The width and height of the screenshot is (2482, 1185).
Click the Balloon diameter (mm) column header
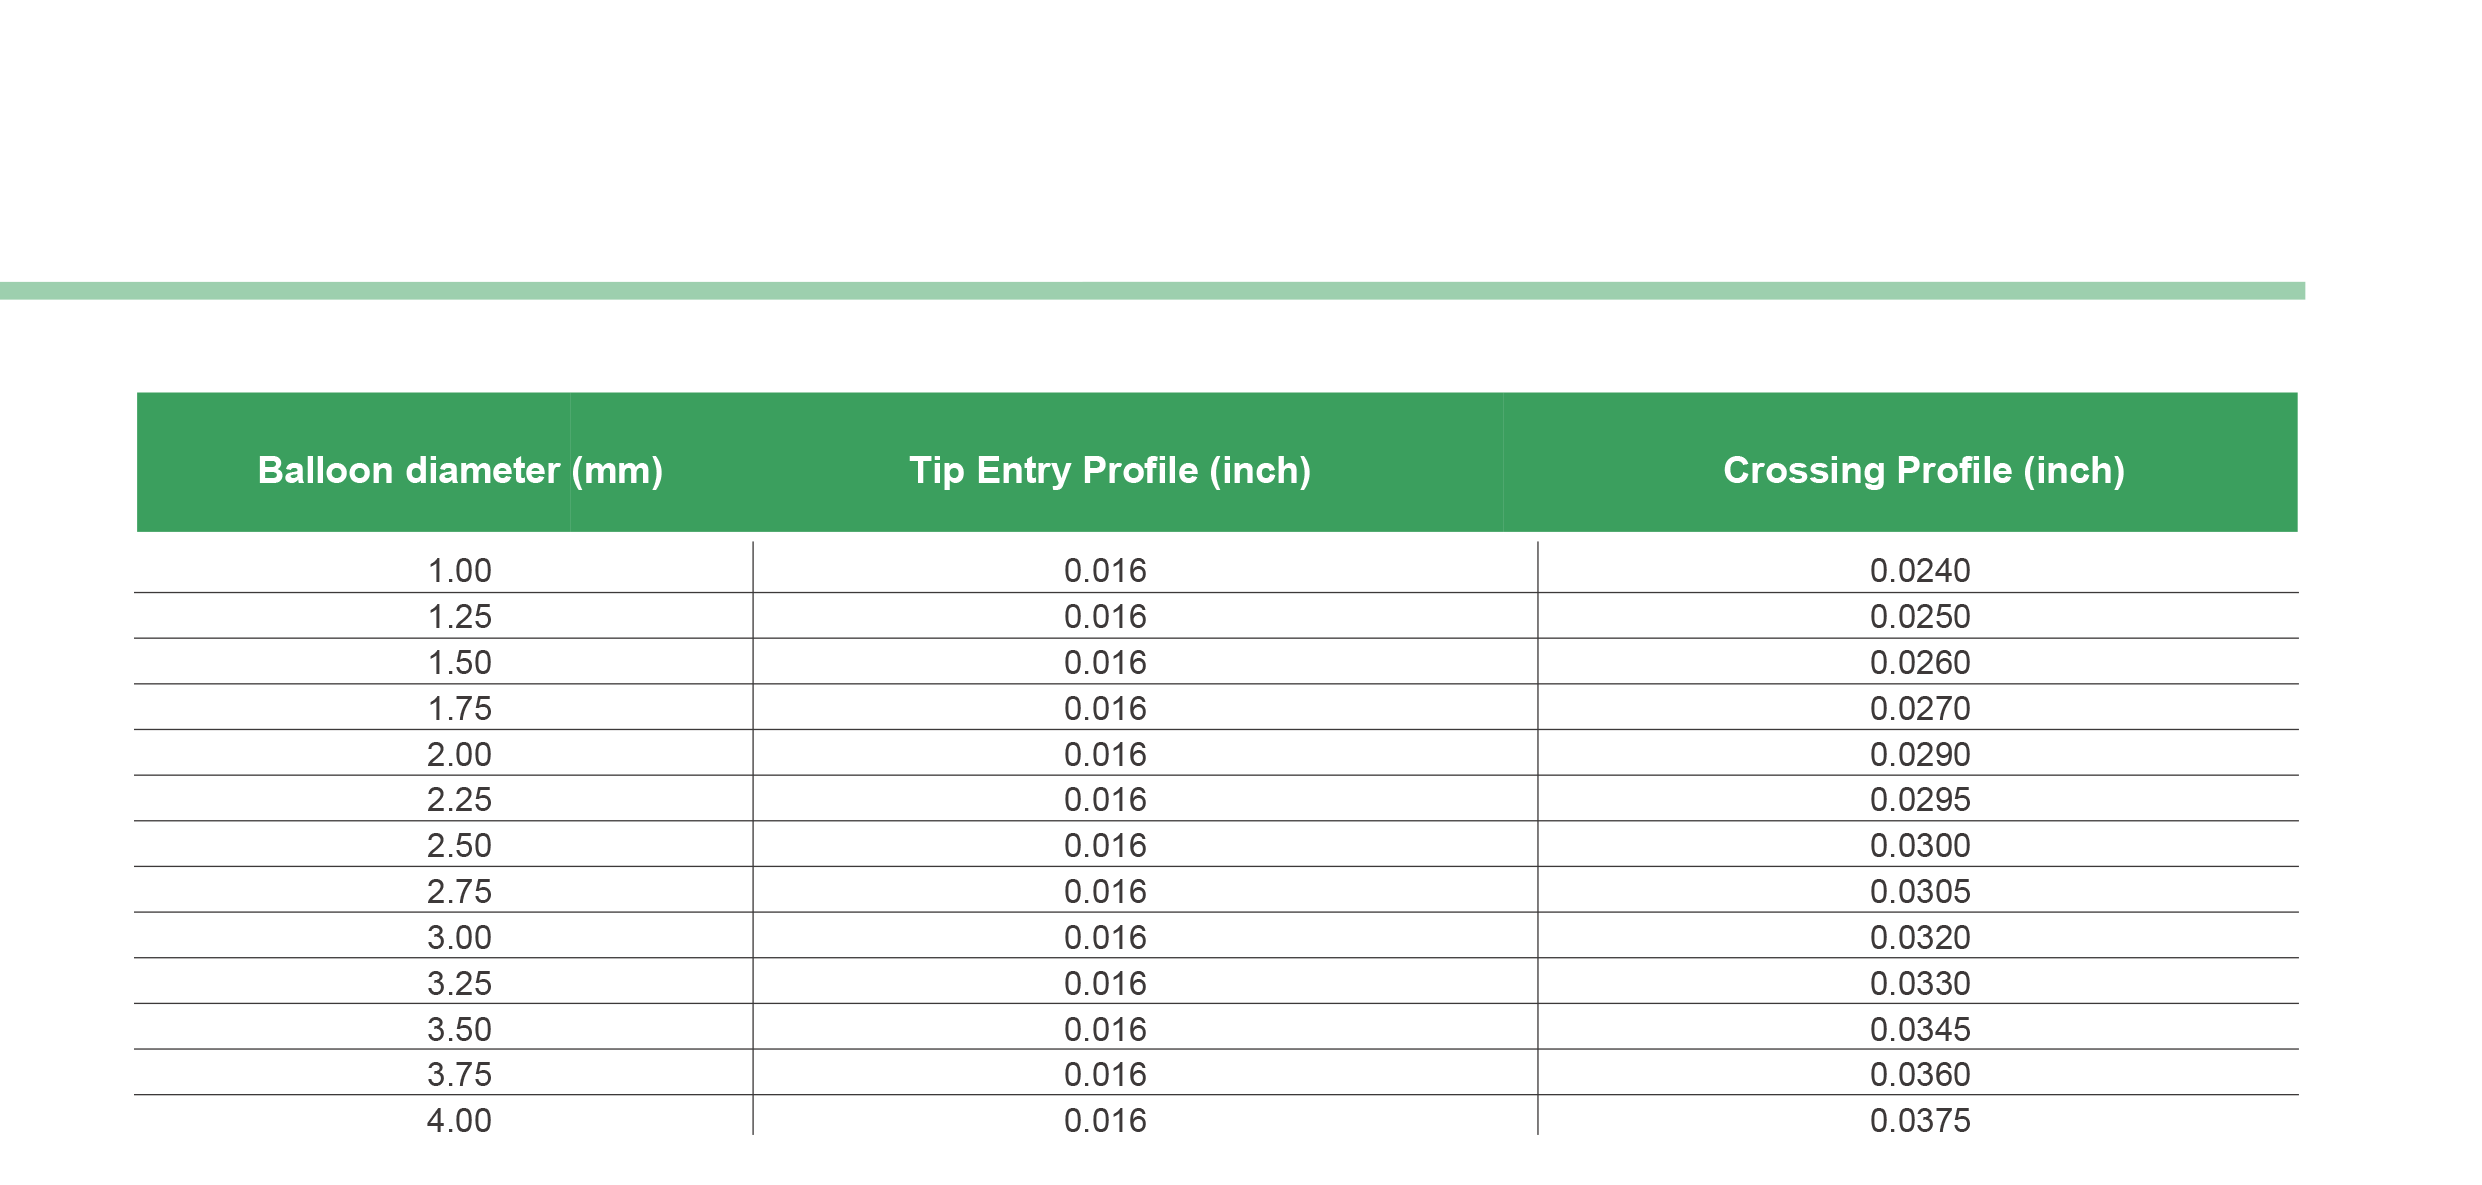pyautogui.click(x=460, y=470)
